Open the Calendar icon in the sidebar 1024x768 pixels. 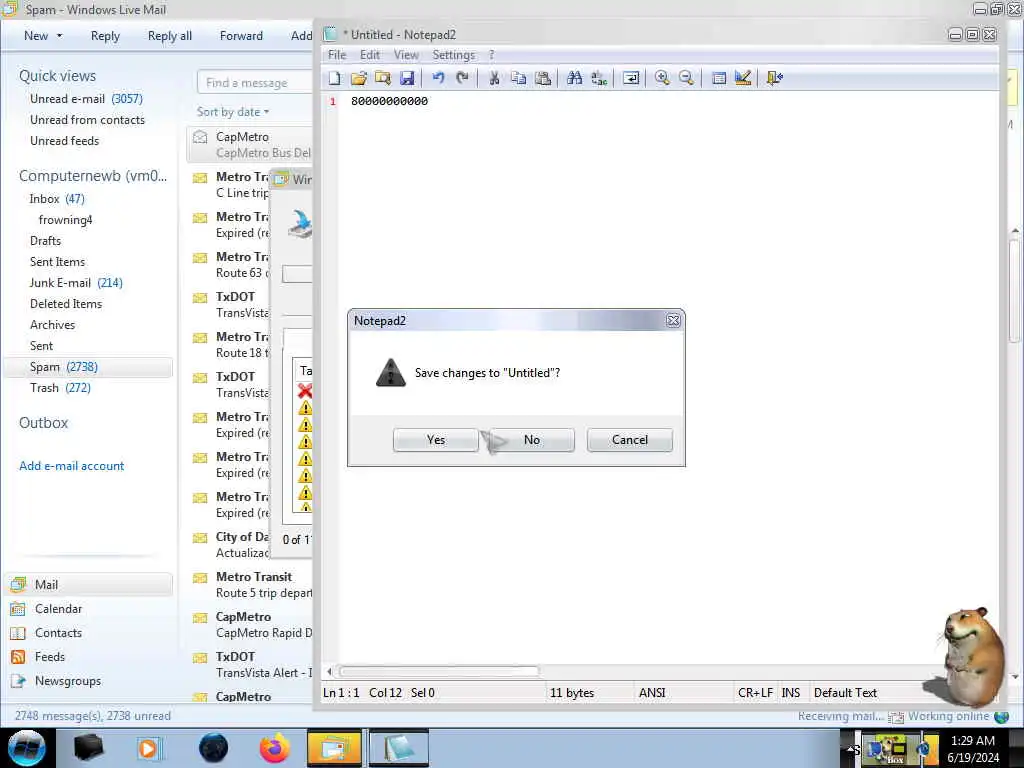(x=18, y=609)
